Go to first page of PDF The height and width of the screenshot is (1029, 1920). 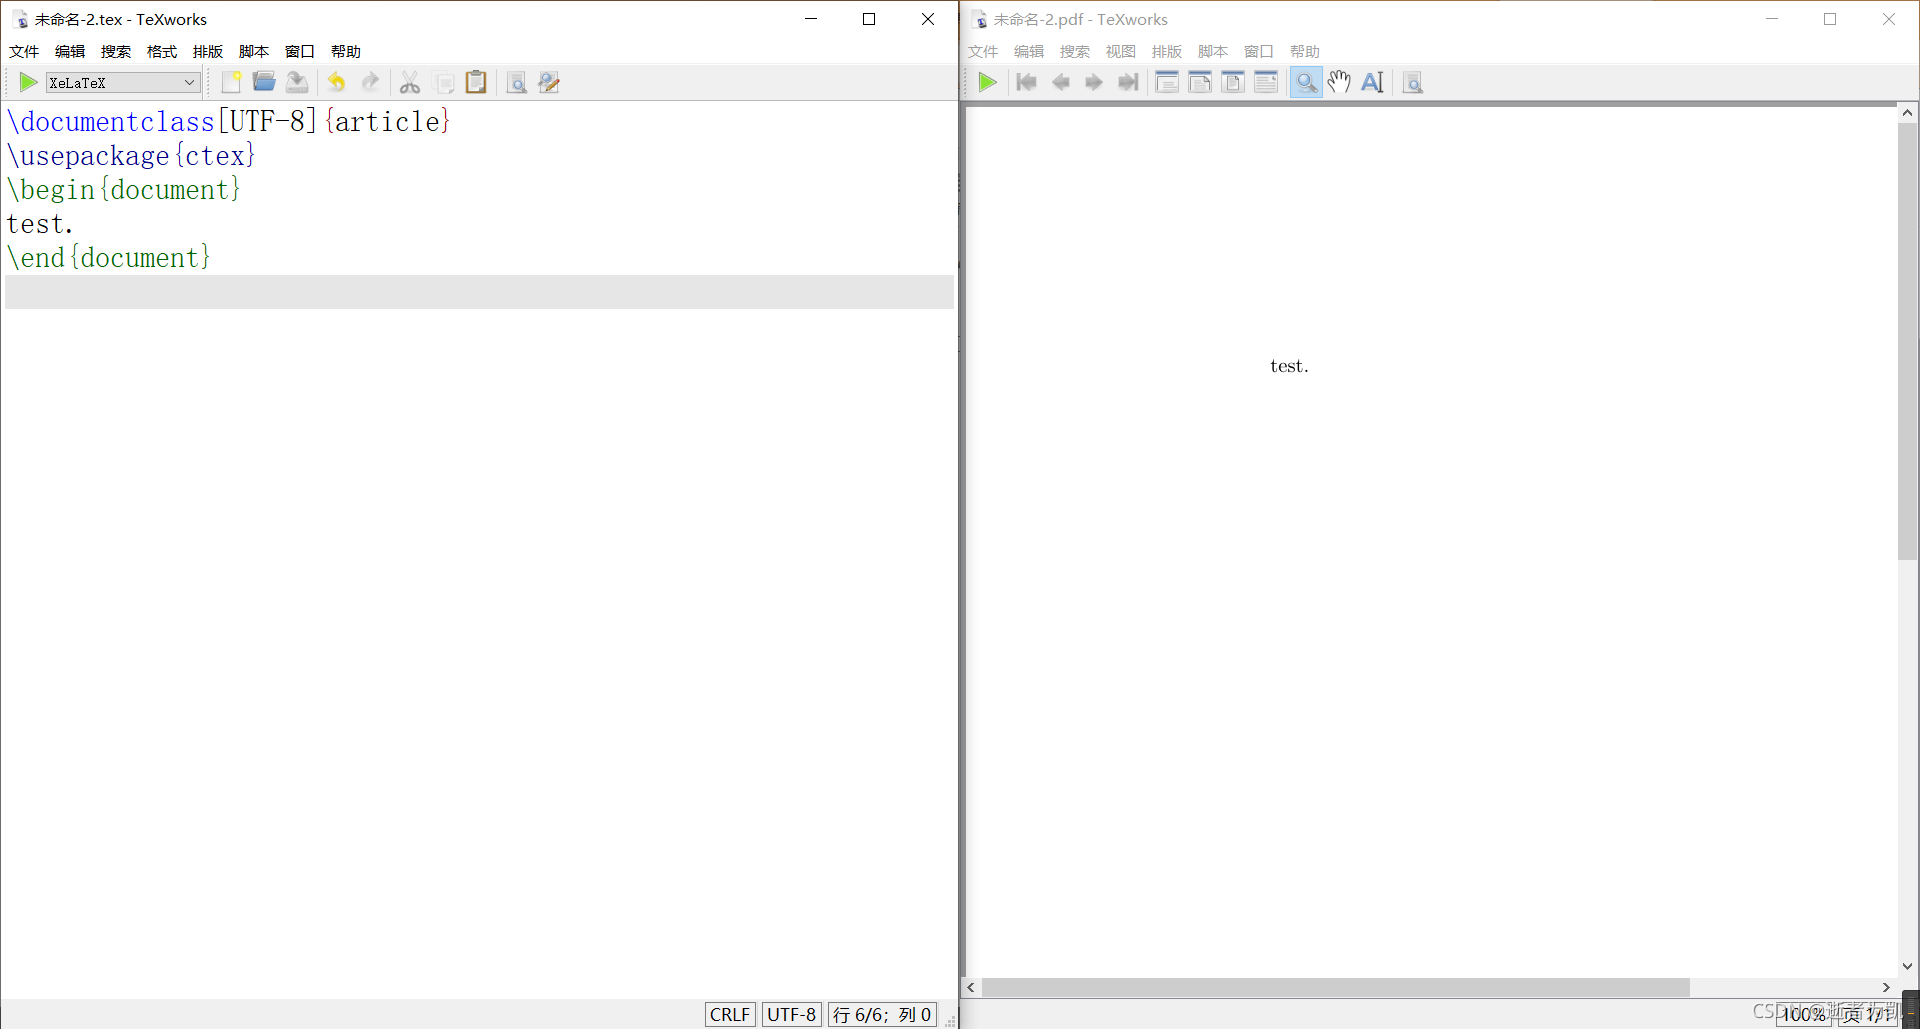pos(1027,82)
